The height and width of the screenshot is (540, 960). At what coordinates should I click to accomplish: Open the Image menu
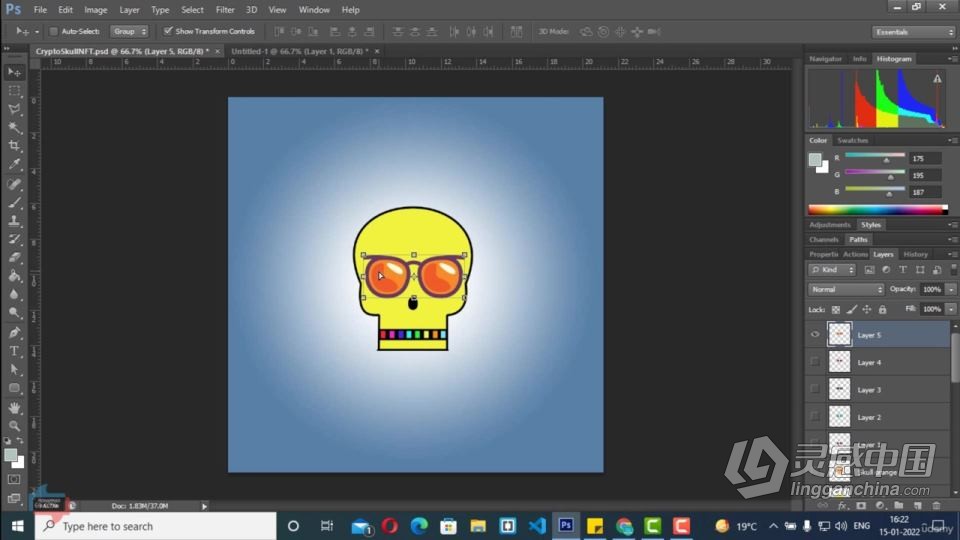[96, 10]
